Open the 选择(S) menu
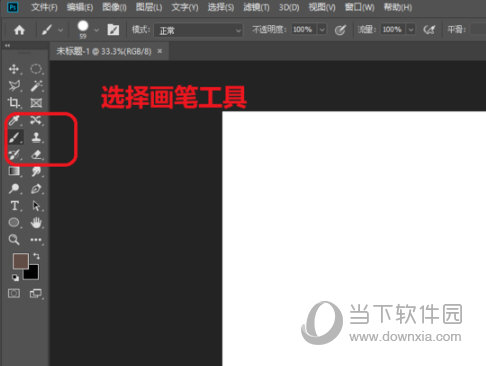 (221, 7)
